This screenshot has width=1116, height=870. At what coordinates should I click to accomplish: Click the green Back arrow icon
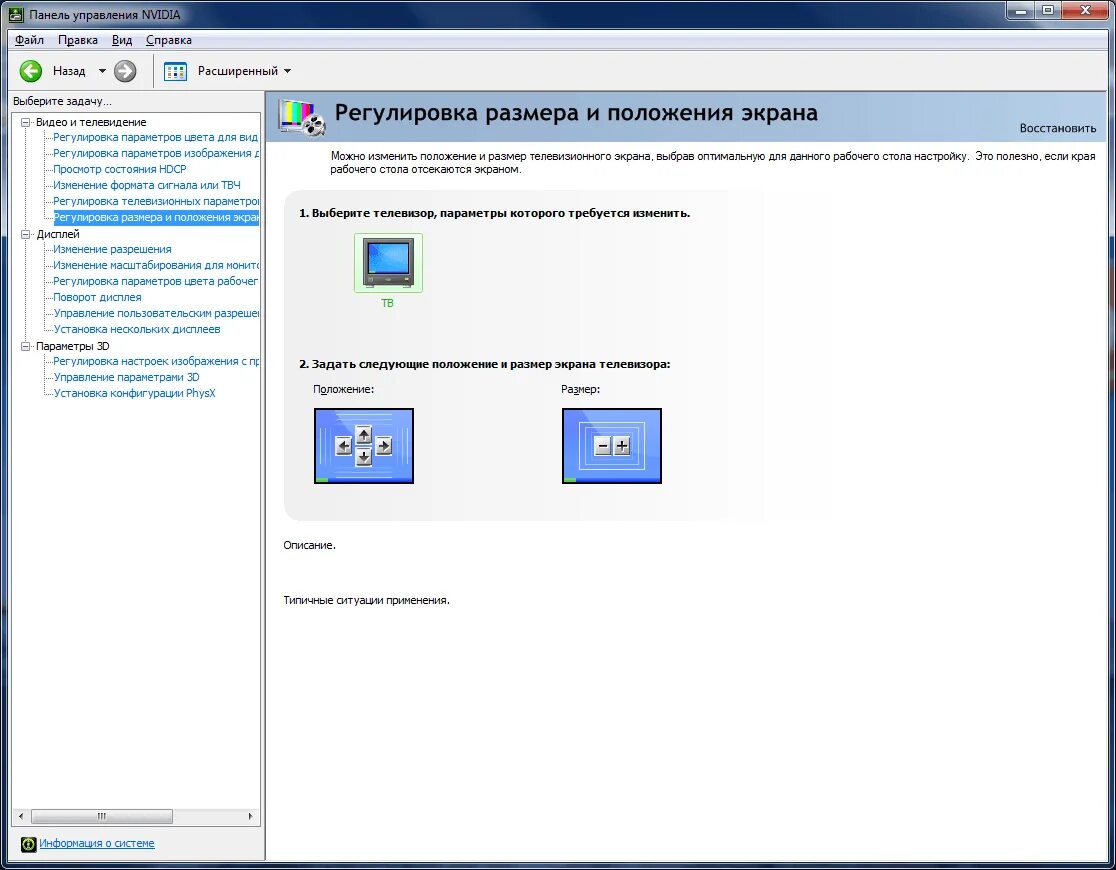tap(31, 70)
